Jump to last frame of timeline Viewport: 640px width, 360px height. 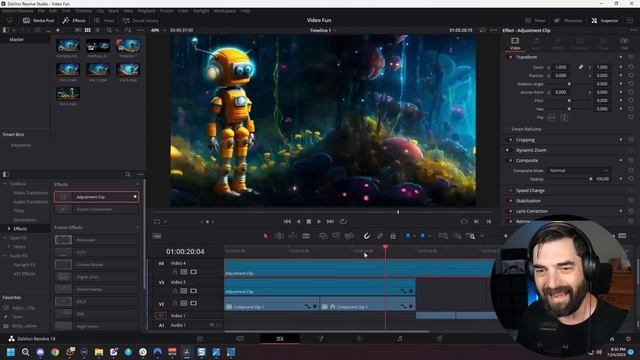[x=330, y=221]
